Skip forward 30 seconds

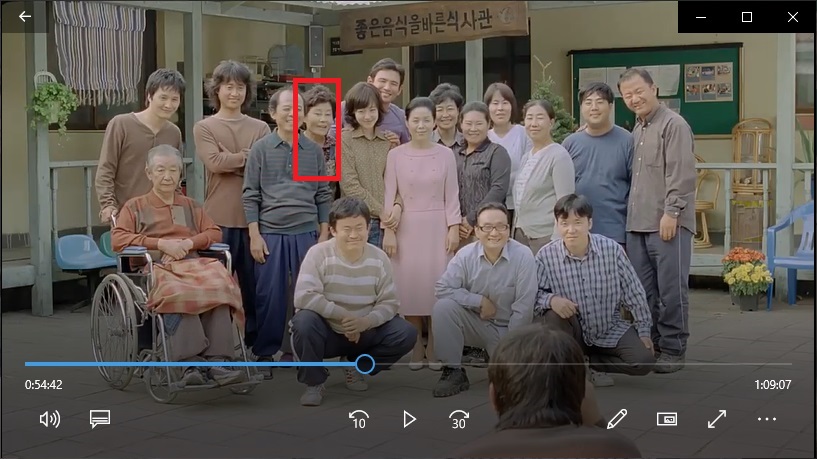459,419
